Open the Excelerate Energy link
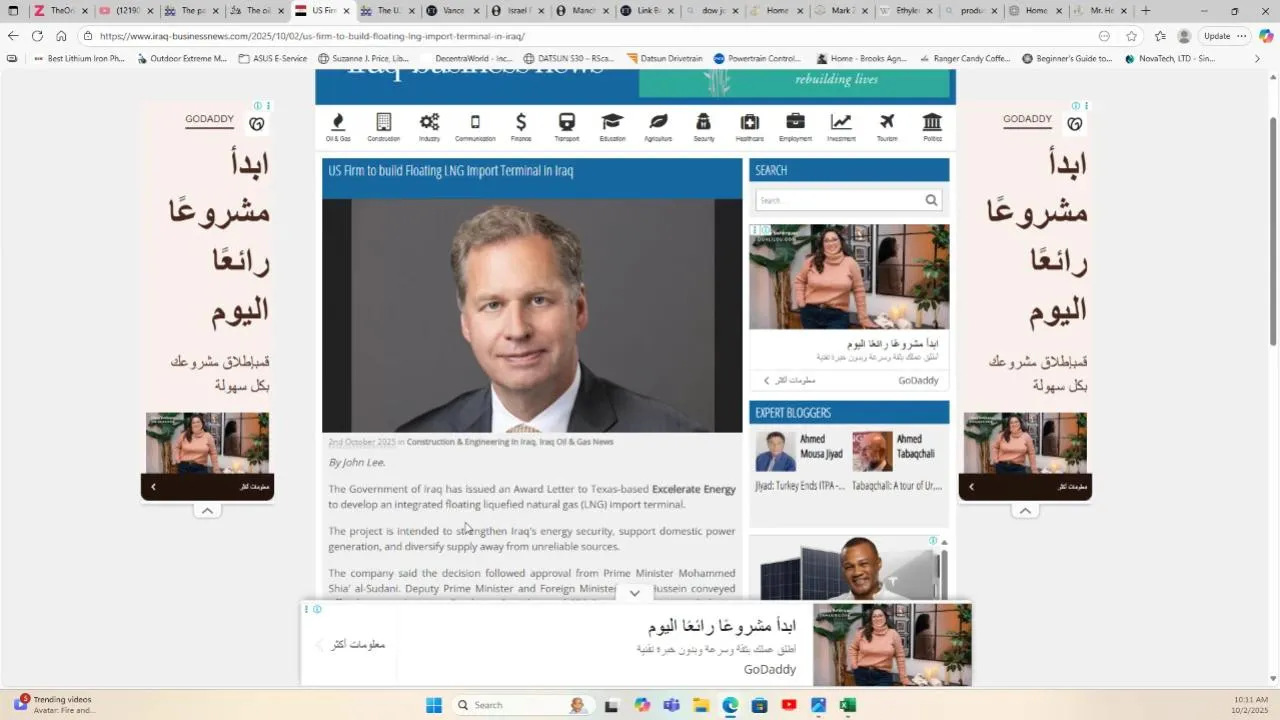 click(693, 490)
